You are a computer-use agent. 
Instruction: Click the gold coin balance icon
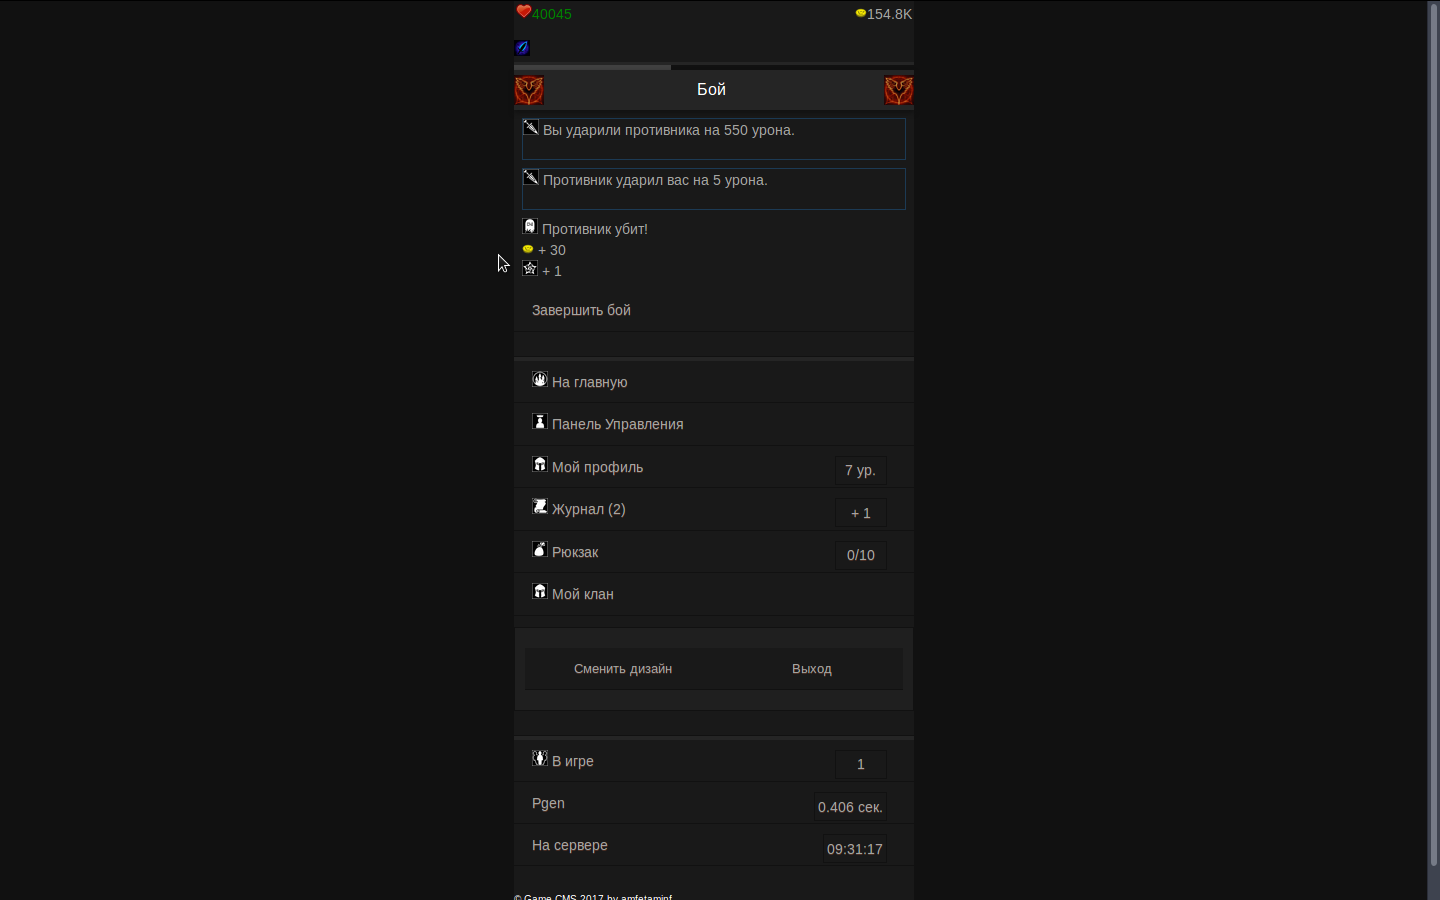tap(860, 14)
